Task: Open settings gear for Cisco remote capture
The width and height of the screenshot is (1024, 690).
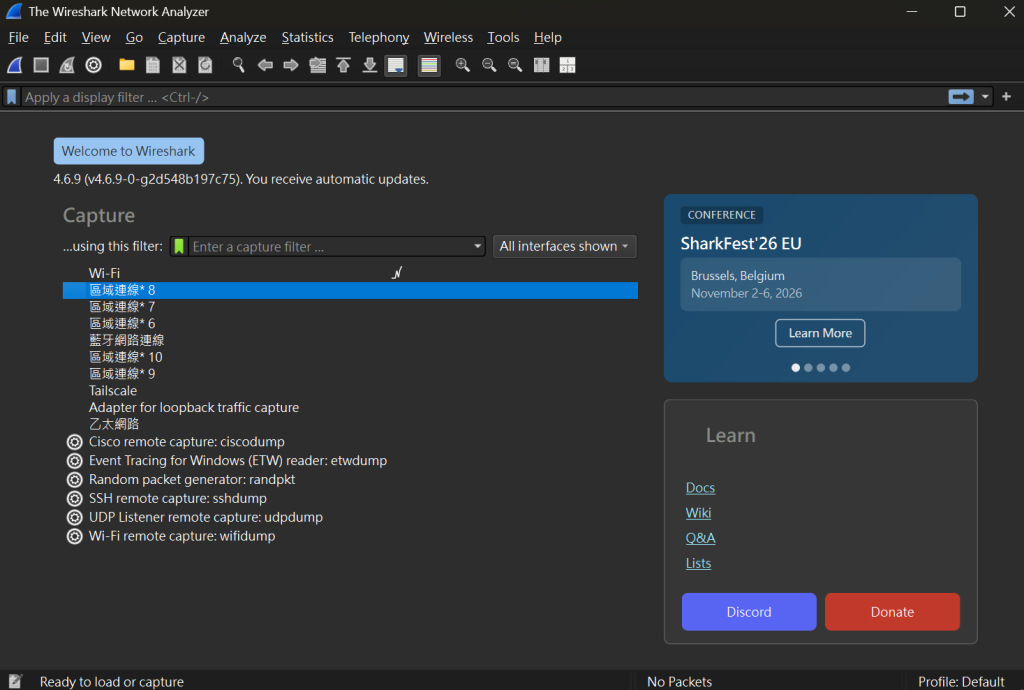Action: (75, 442)
